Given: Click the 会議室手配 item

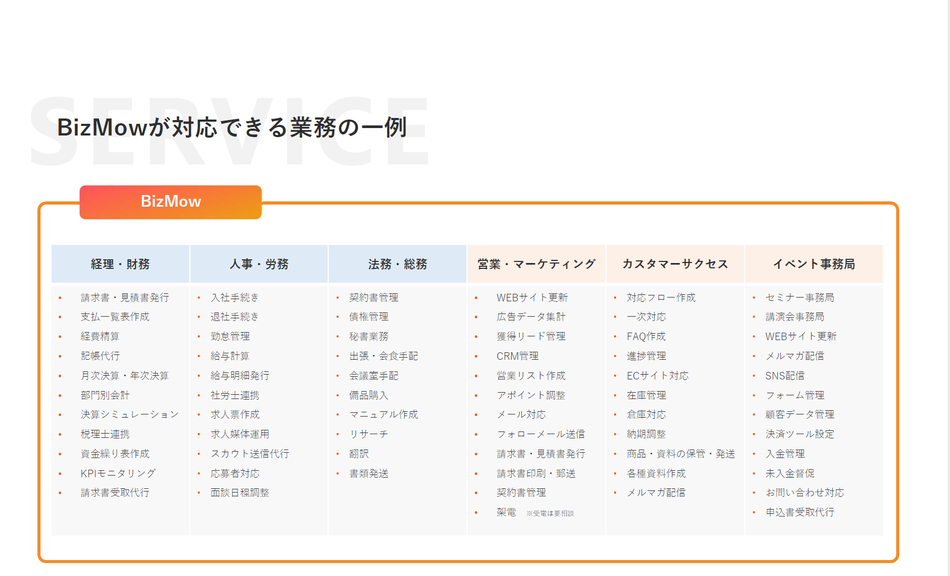Looking at the screenshot, I should tap(374, 376).
